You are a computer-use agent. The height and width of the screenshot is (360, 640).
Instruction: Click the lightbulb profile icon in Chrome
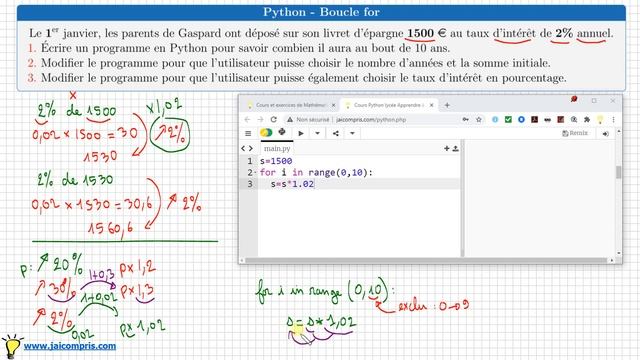coord(600,120)
